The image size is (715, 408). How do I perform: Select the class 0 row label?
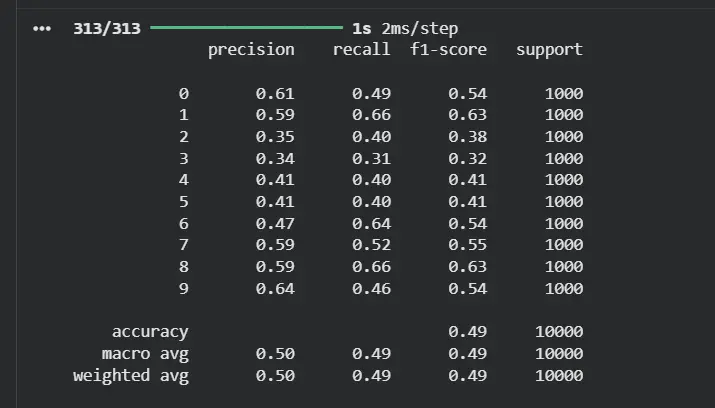tap(183, 94)
